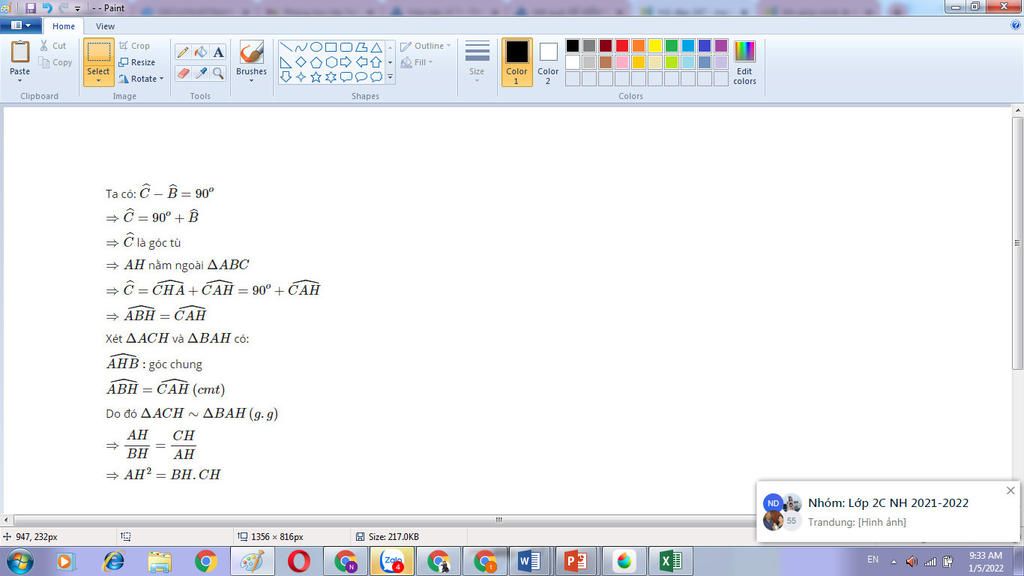Choose the five-point star shape

(x=316, y=77)
